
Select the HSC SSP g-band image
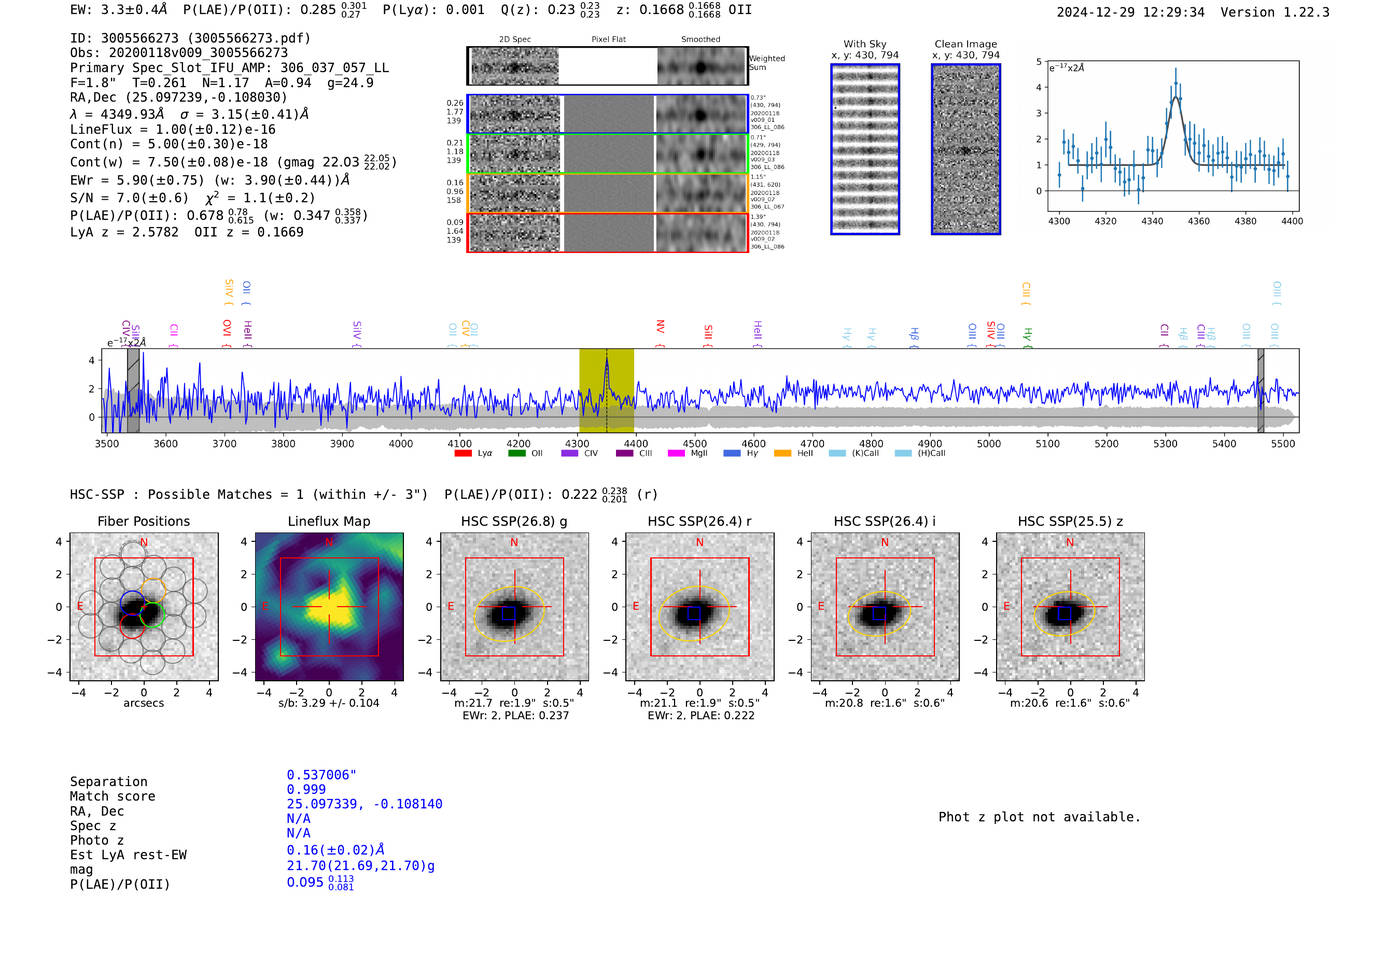click(x=514, y=606)
